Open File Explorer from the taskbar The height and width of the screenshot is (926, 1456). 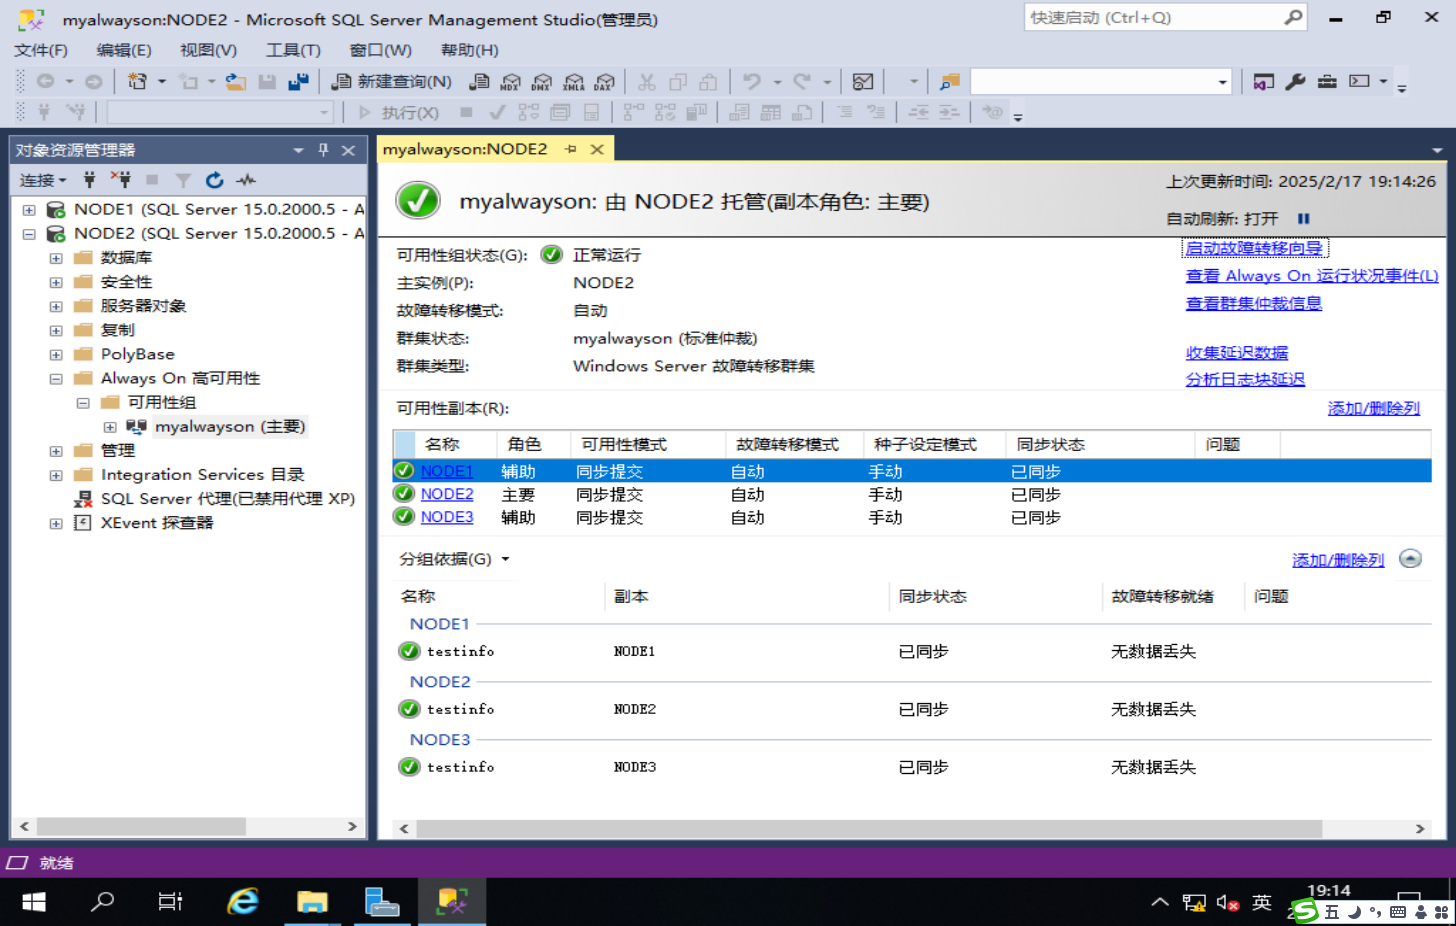point(312,902)
